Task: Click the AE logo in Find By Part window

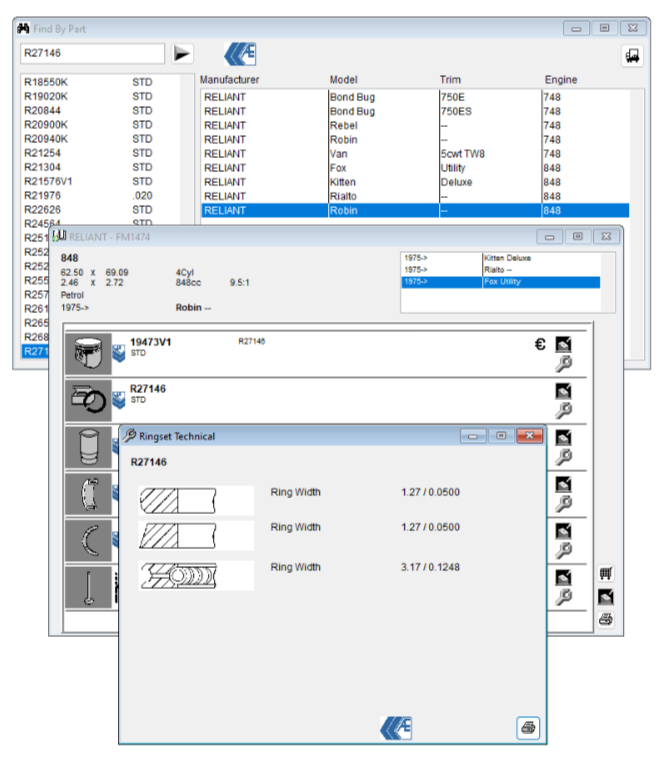Action: tap(240, 54)
